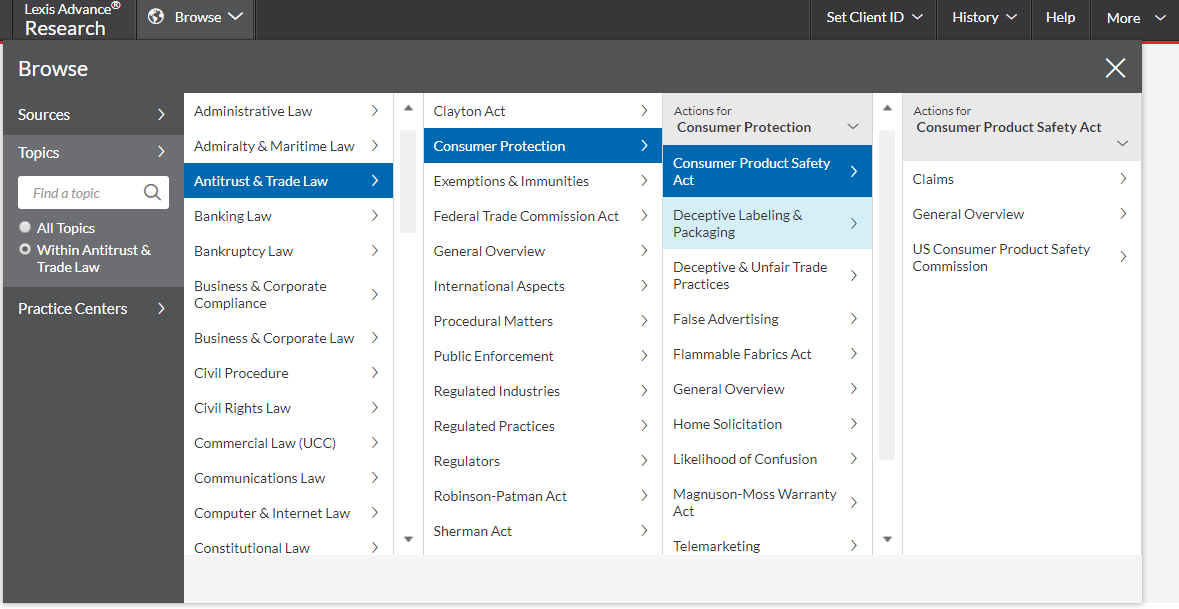The width and height of the screenshot is (1179, 609).
Task: Open Regulated Practices subtopic
Action: point(542,426)
